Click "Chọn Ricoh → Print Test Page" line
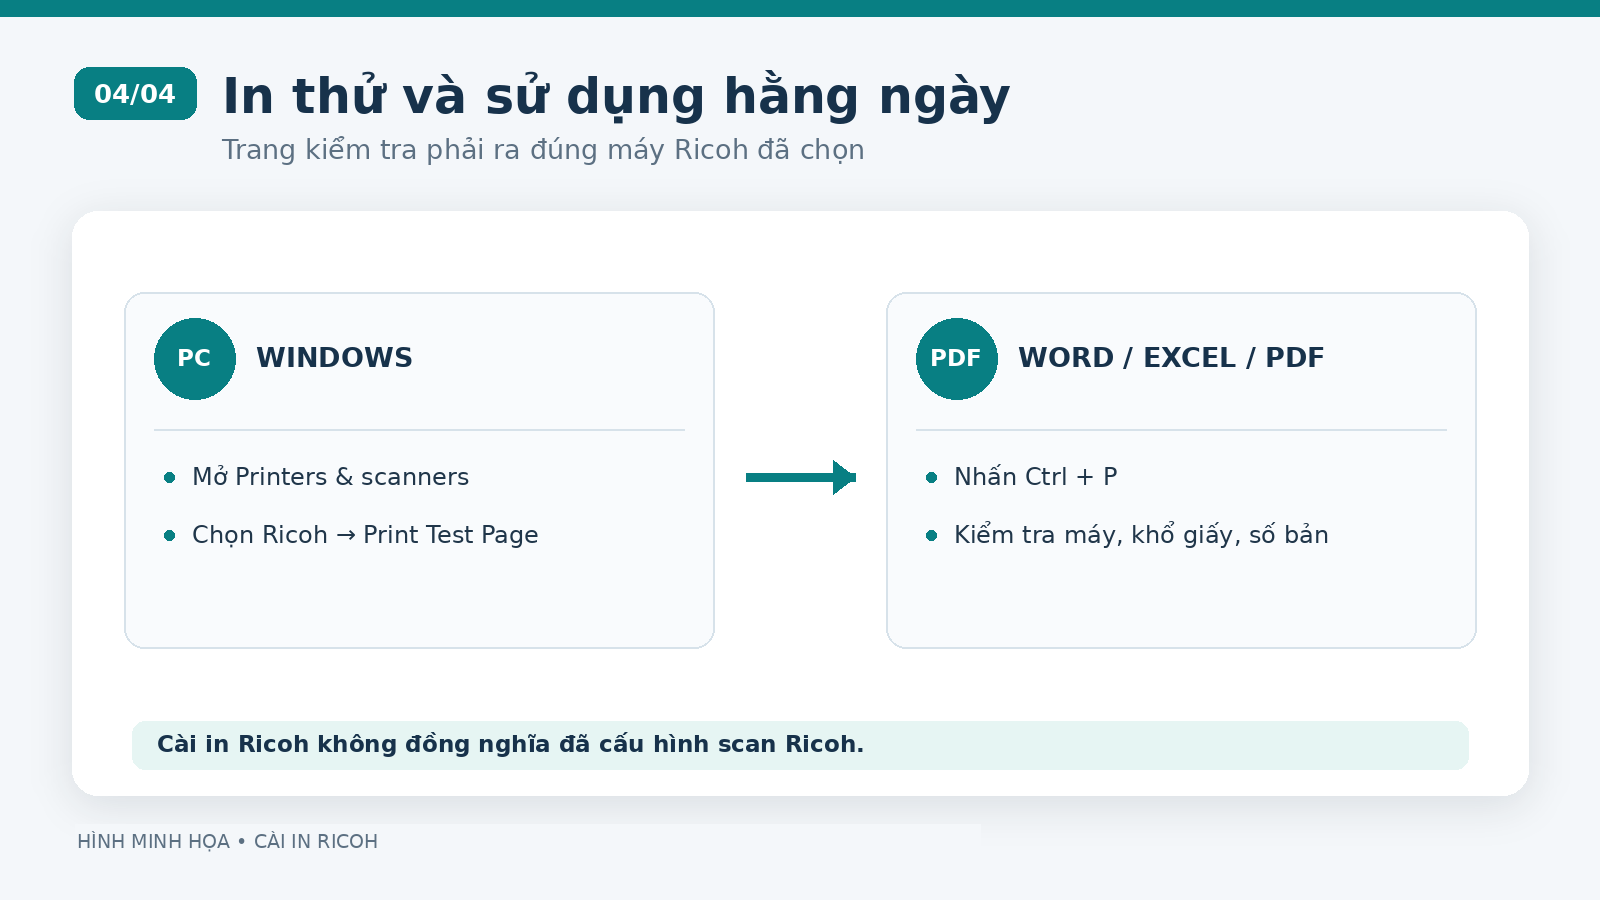The width and height of the screenshot is (1600, 900). click(x=365, y=535)
